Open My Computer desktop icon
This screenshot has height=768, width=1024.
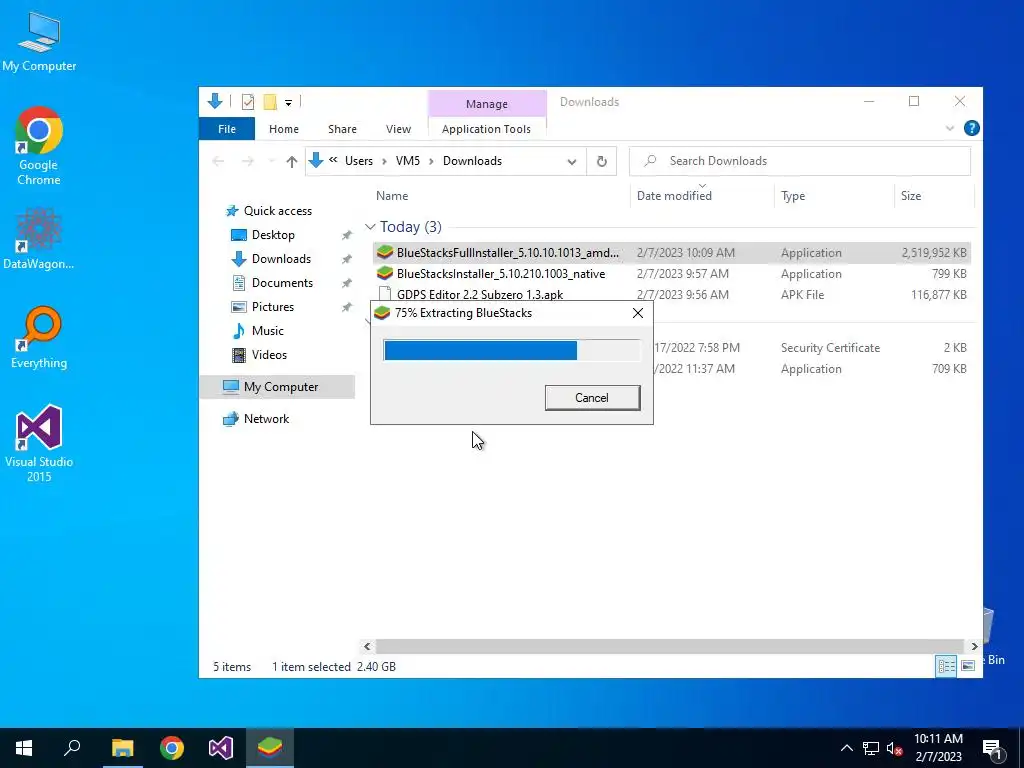tap(39, 42)
